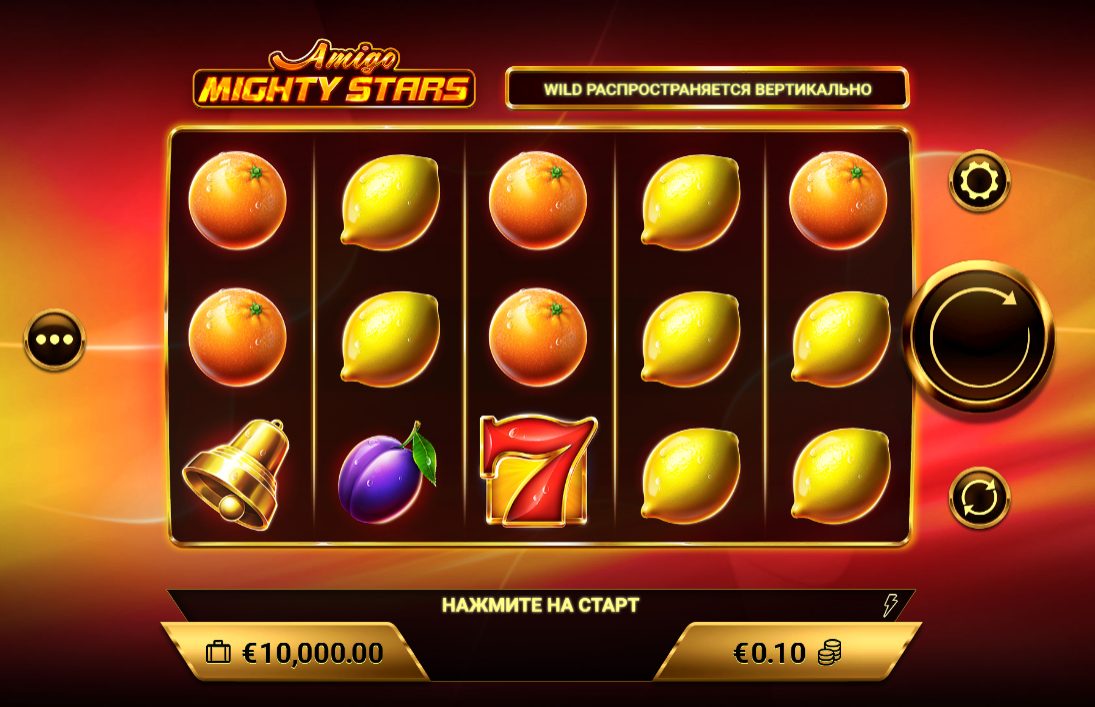Click the top lemon on second reel

tap(390, 201)
